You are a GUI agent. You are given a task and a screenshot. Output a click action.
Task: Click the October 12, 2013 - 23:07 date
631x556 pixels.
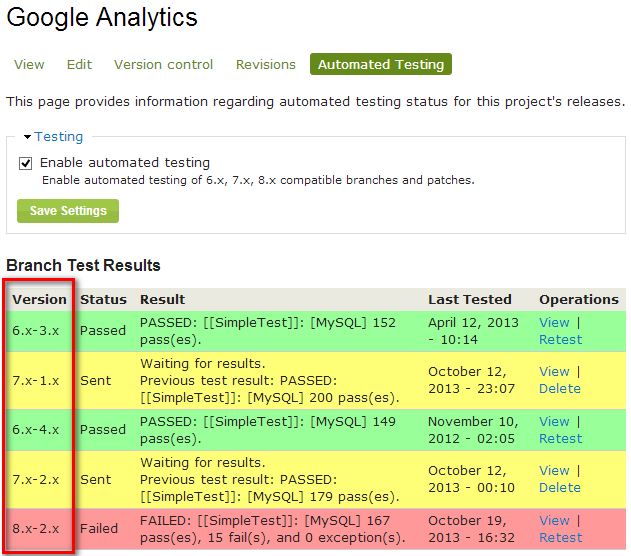coord(471,380)
